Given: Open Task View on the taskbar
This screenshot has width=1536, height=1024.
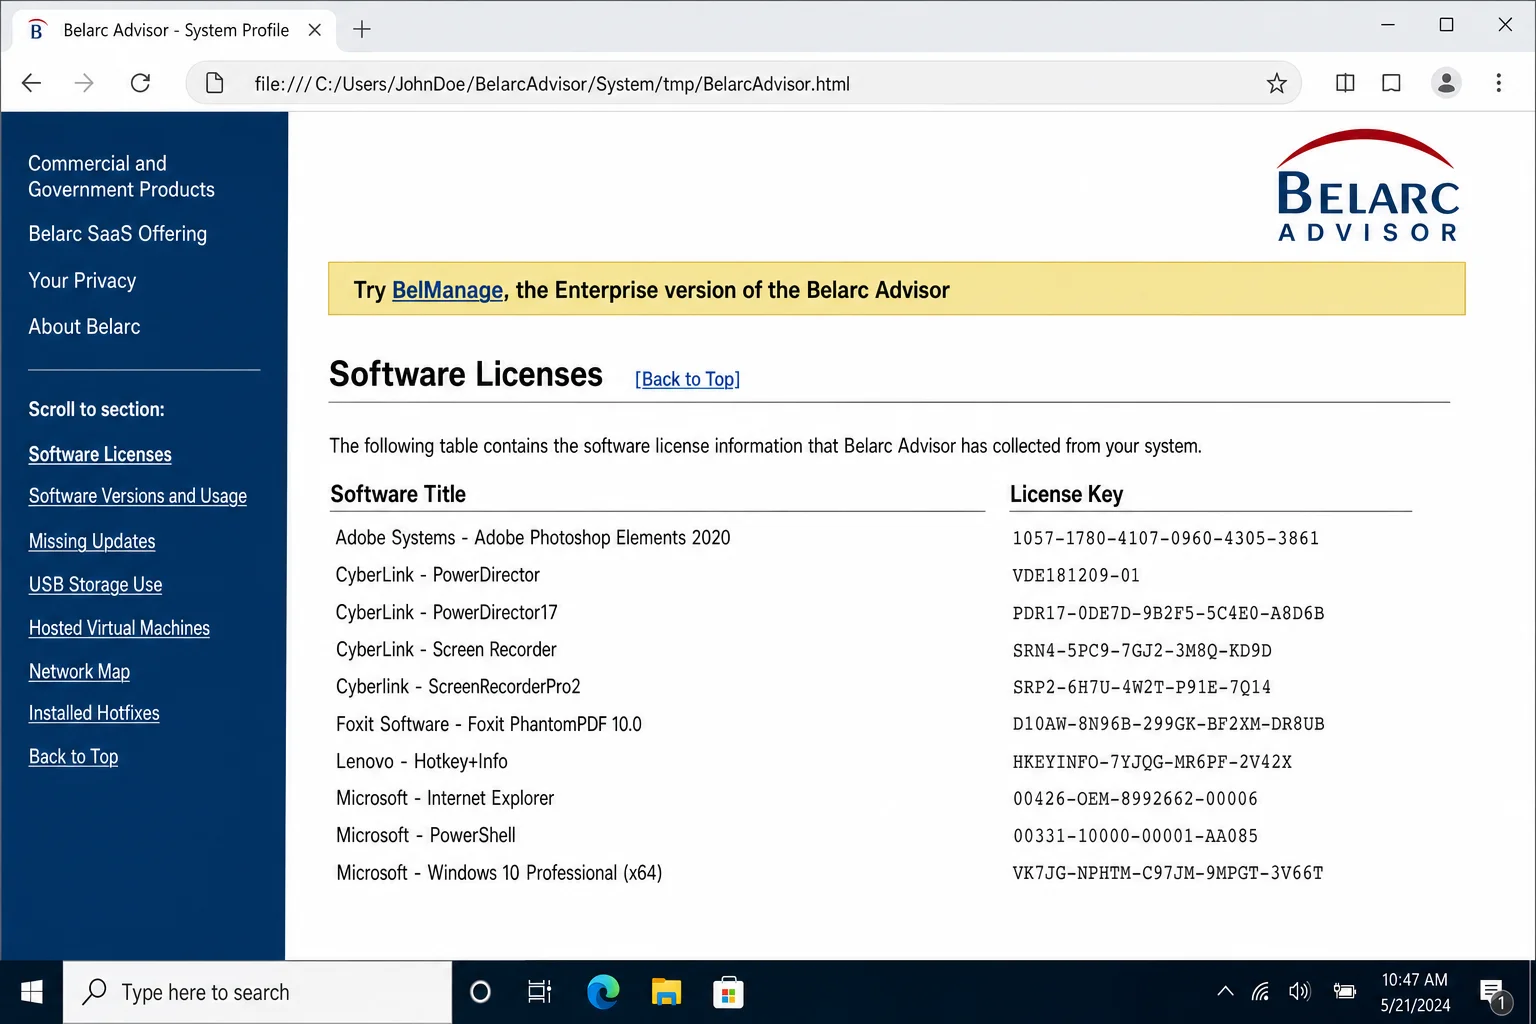Looking at the screenshot, I should point(539,992).
